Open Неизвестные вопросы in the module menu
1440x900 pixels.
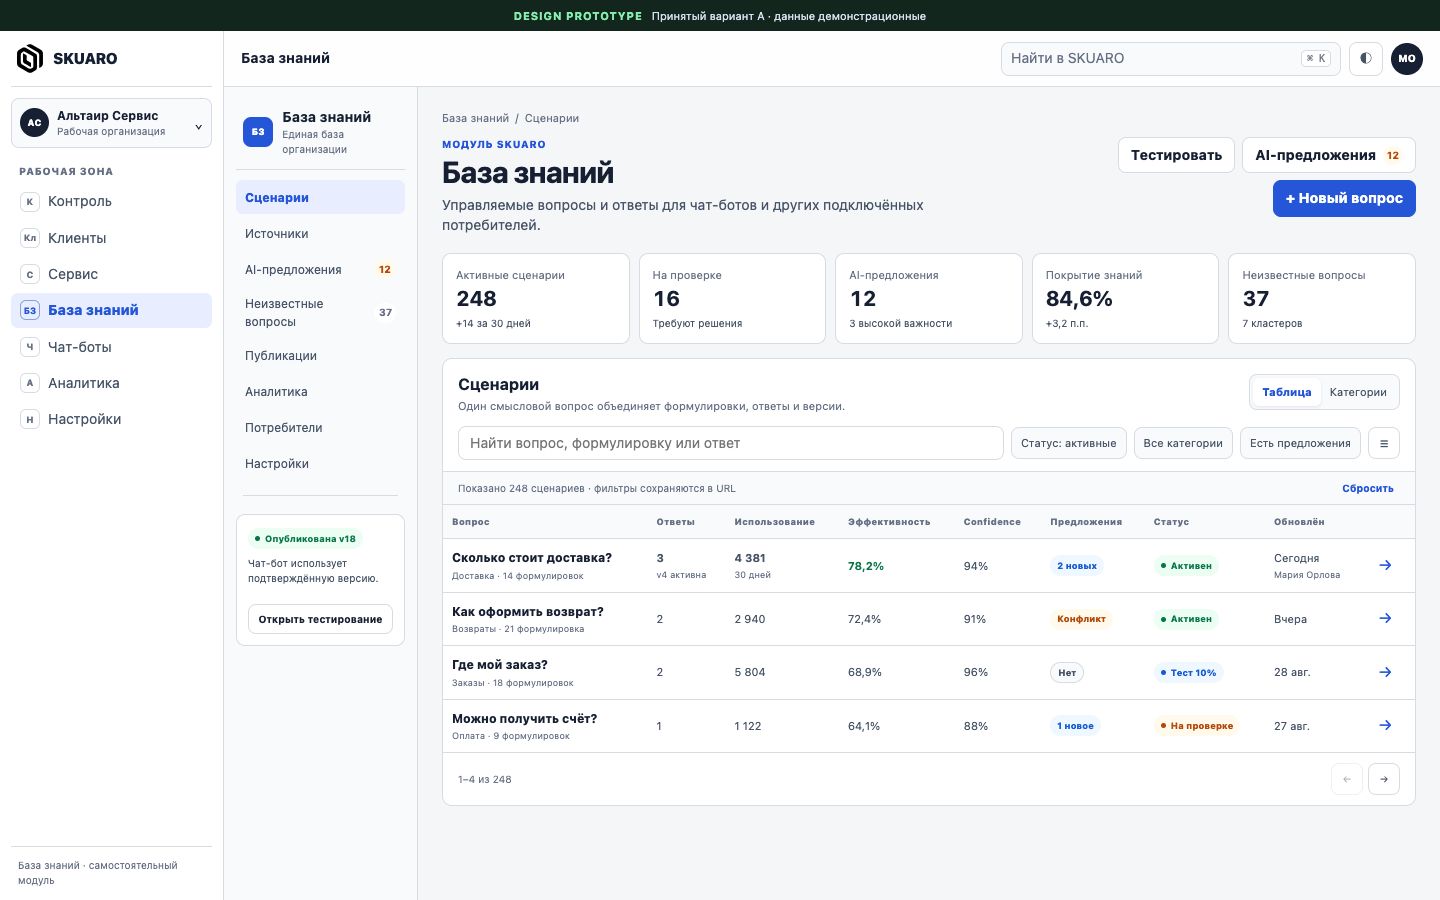point(320,312)
